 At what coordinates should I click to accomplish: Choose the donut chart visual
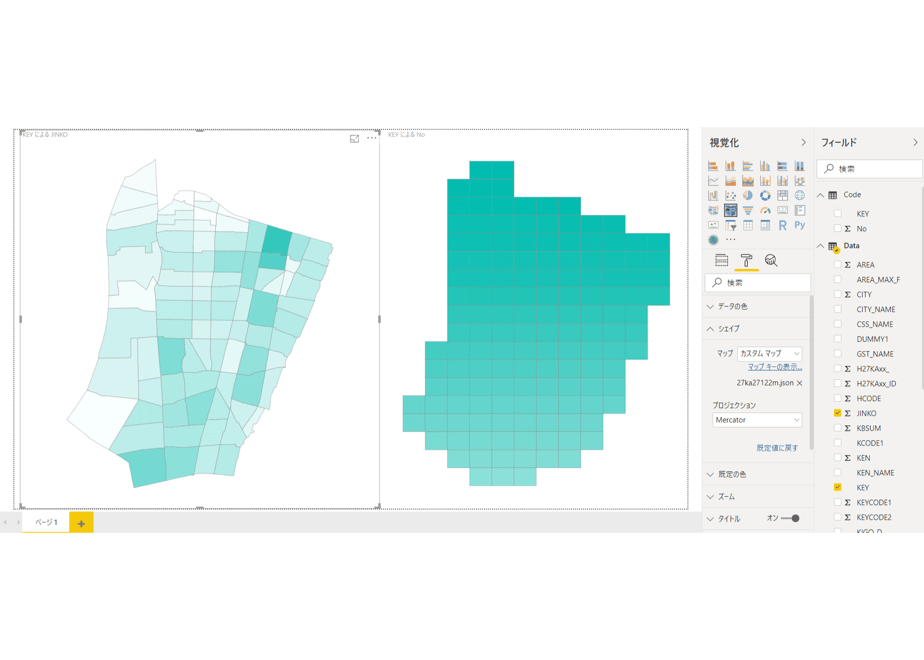(765, 195)
